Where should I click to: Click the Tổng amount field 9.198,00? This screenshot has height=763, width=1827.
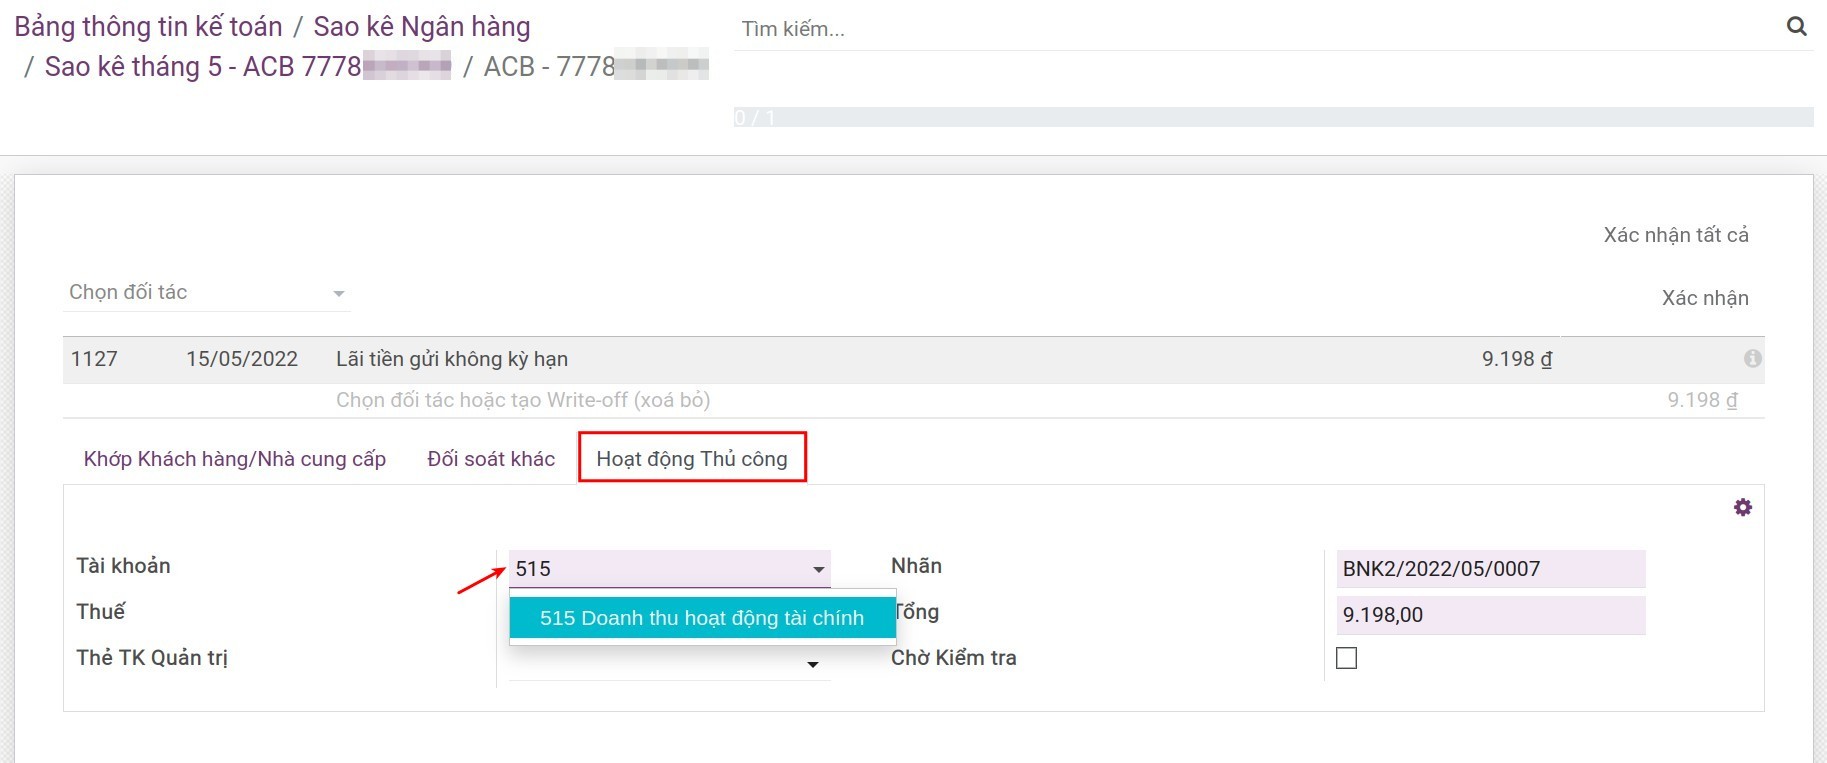click(1489, 615)
